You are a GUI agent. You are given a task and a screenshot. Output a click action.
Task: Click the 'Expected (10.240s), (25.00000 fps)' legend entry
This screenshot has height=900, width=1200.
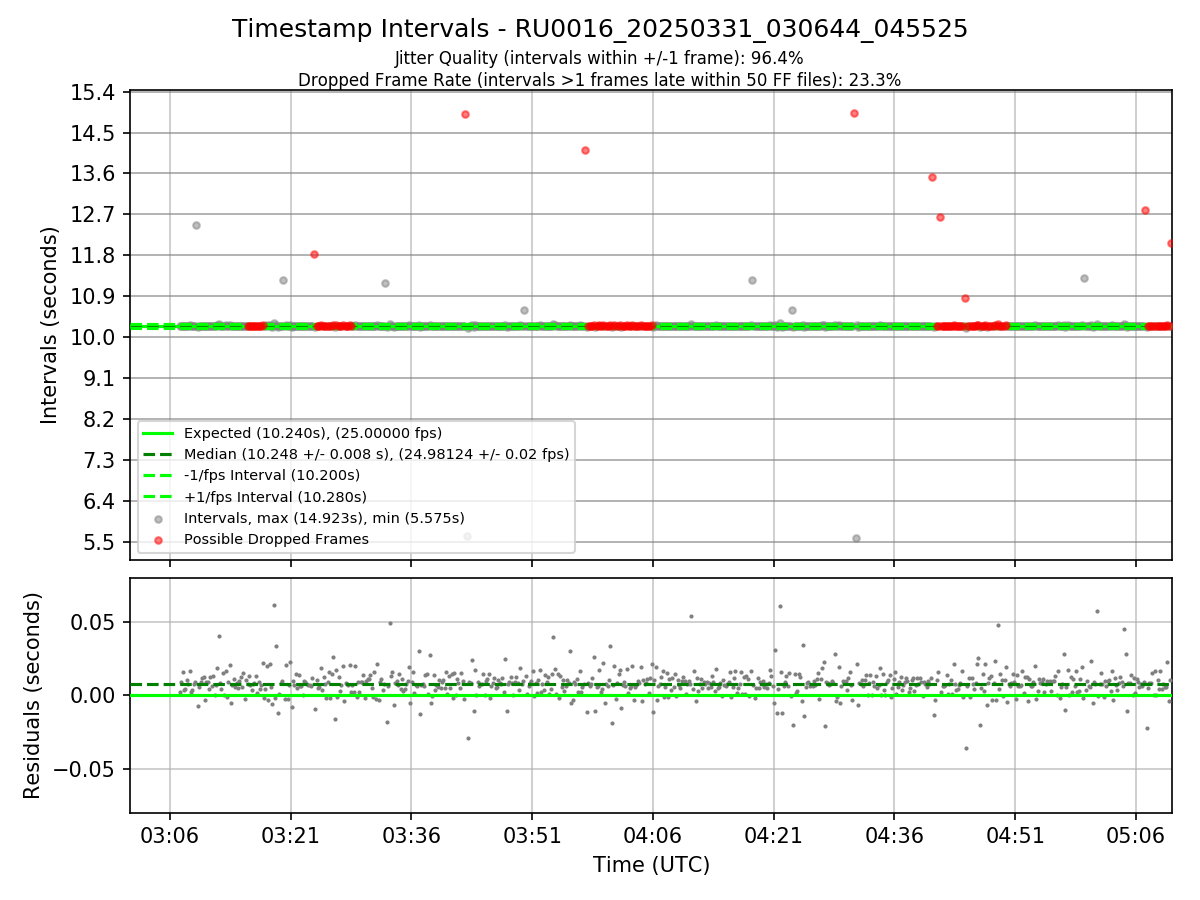click(313, 433)
